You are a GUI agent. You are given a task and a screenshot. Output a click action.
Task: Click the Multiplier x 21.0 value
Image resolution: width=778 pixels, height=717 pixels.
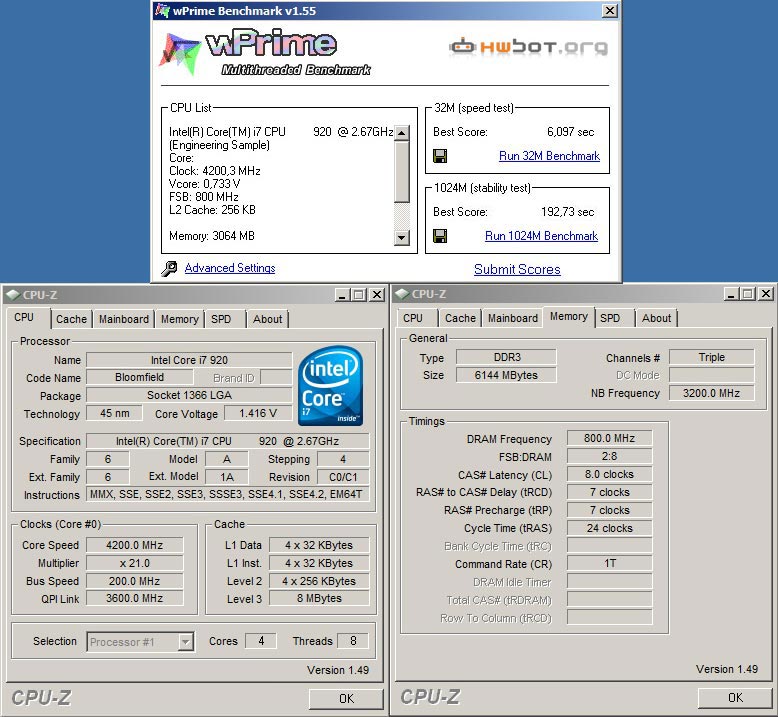134,563
